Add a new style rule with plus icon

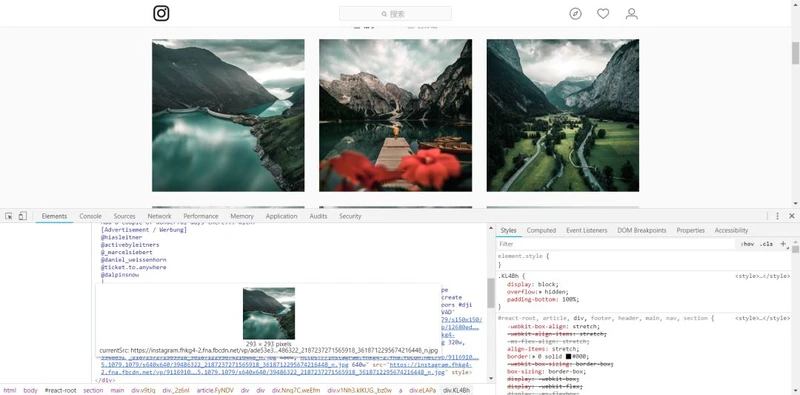[783, 244]
